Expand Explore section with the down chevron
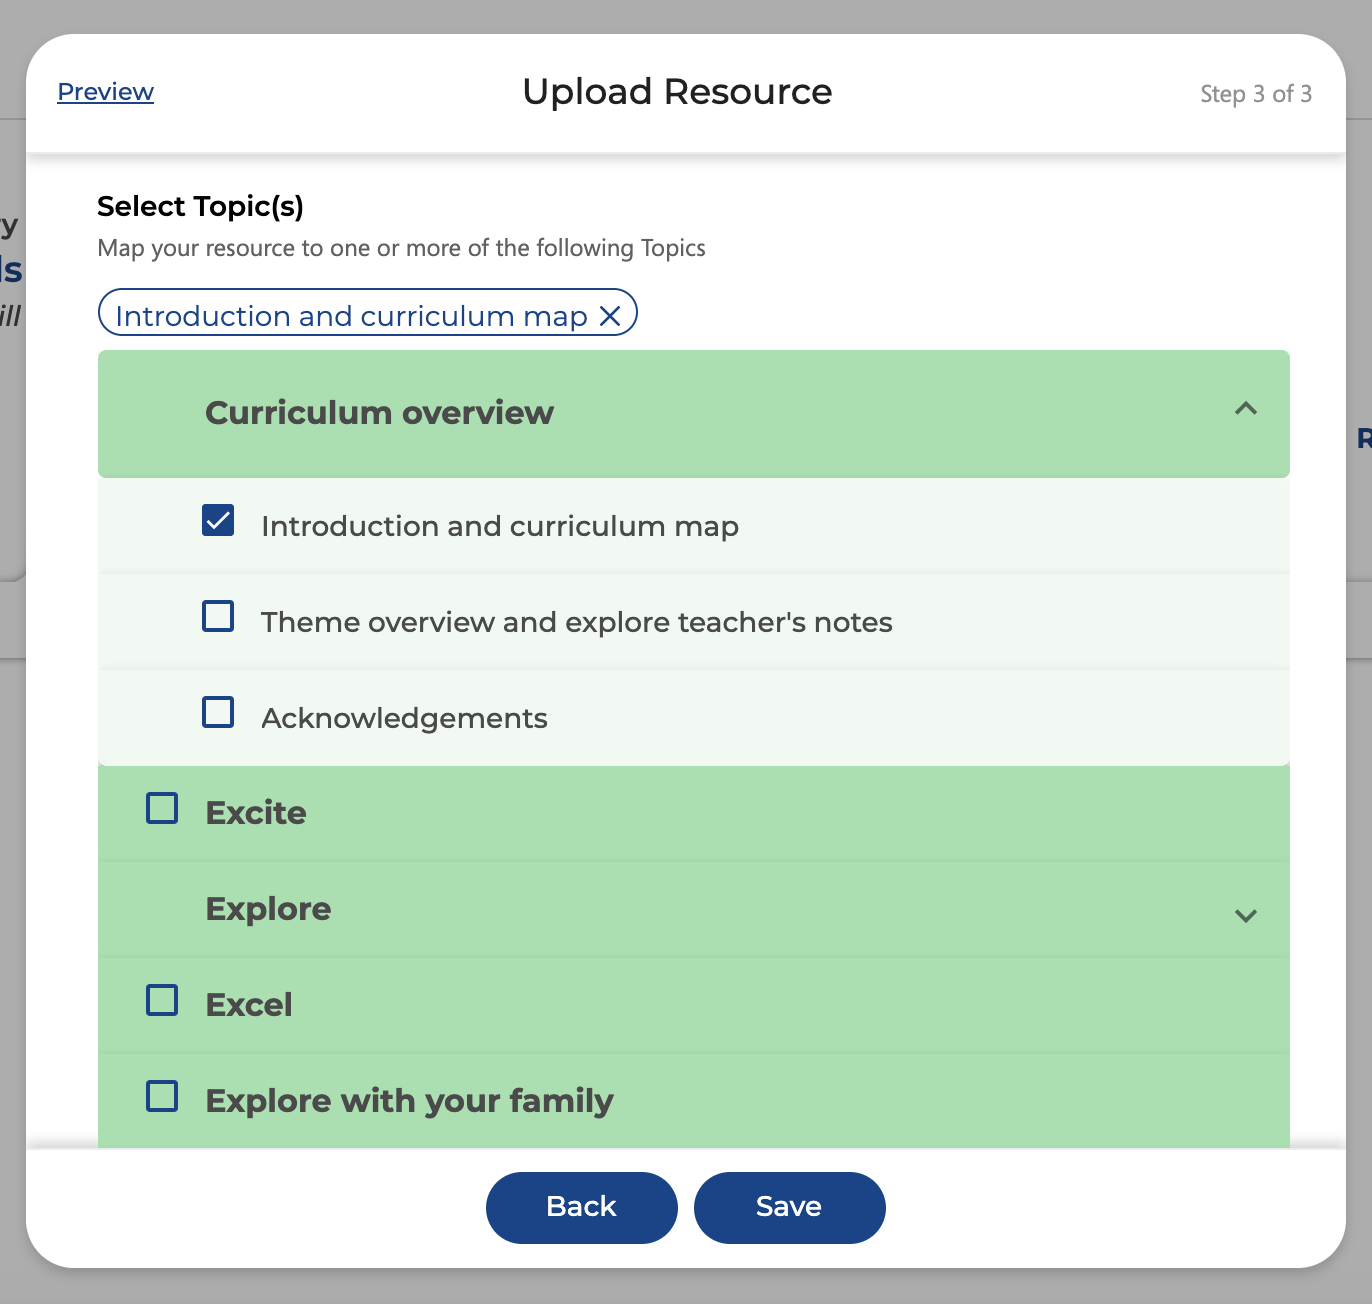This screenshot has width=1372, height=1304. (1245, 915)
